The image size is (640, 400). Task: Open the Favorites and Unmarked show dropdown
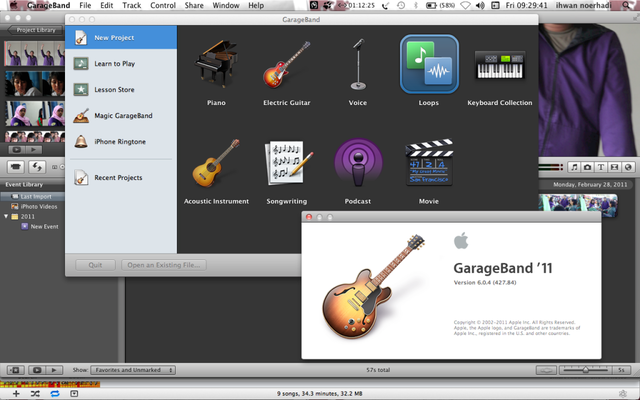pos(133,370)
